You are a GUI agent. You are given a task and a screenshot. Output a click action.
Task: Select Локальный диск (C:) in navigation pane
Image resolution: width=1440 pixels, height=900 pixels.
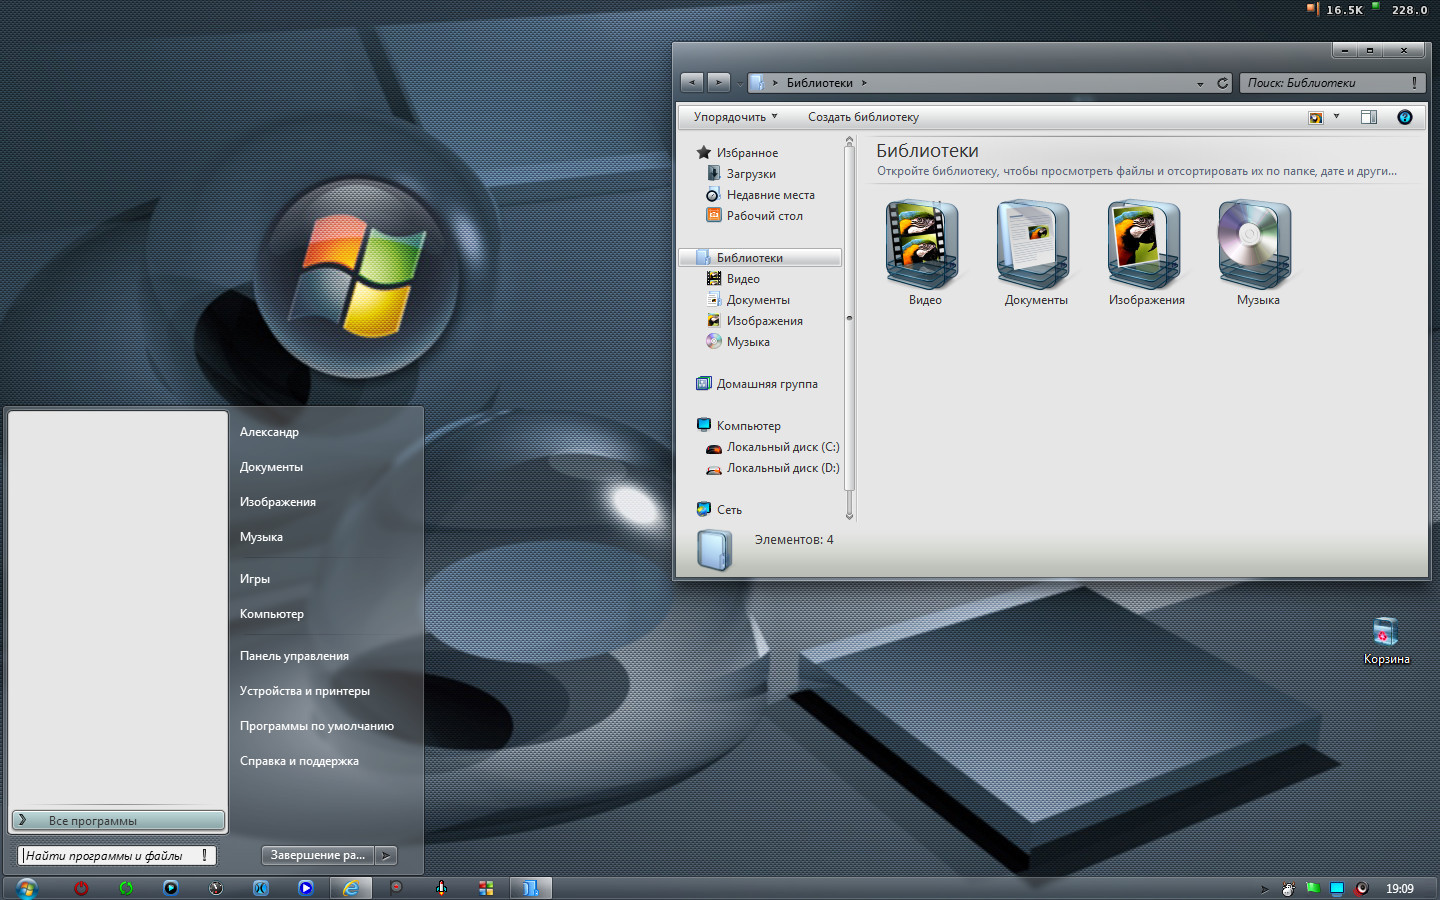[773, 447]
